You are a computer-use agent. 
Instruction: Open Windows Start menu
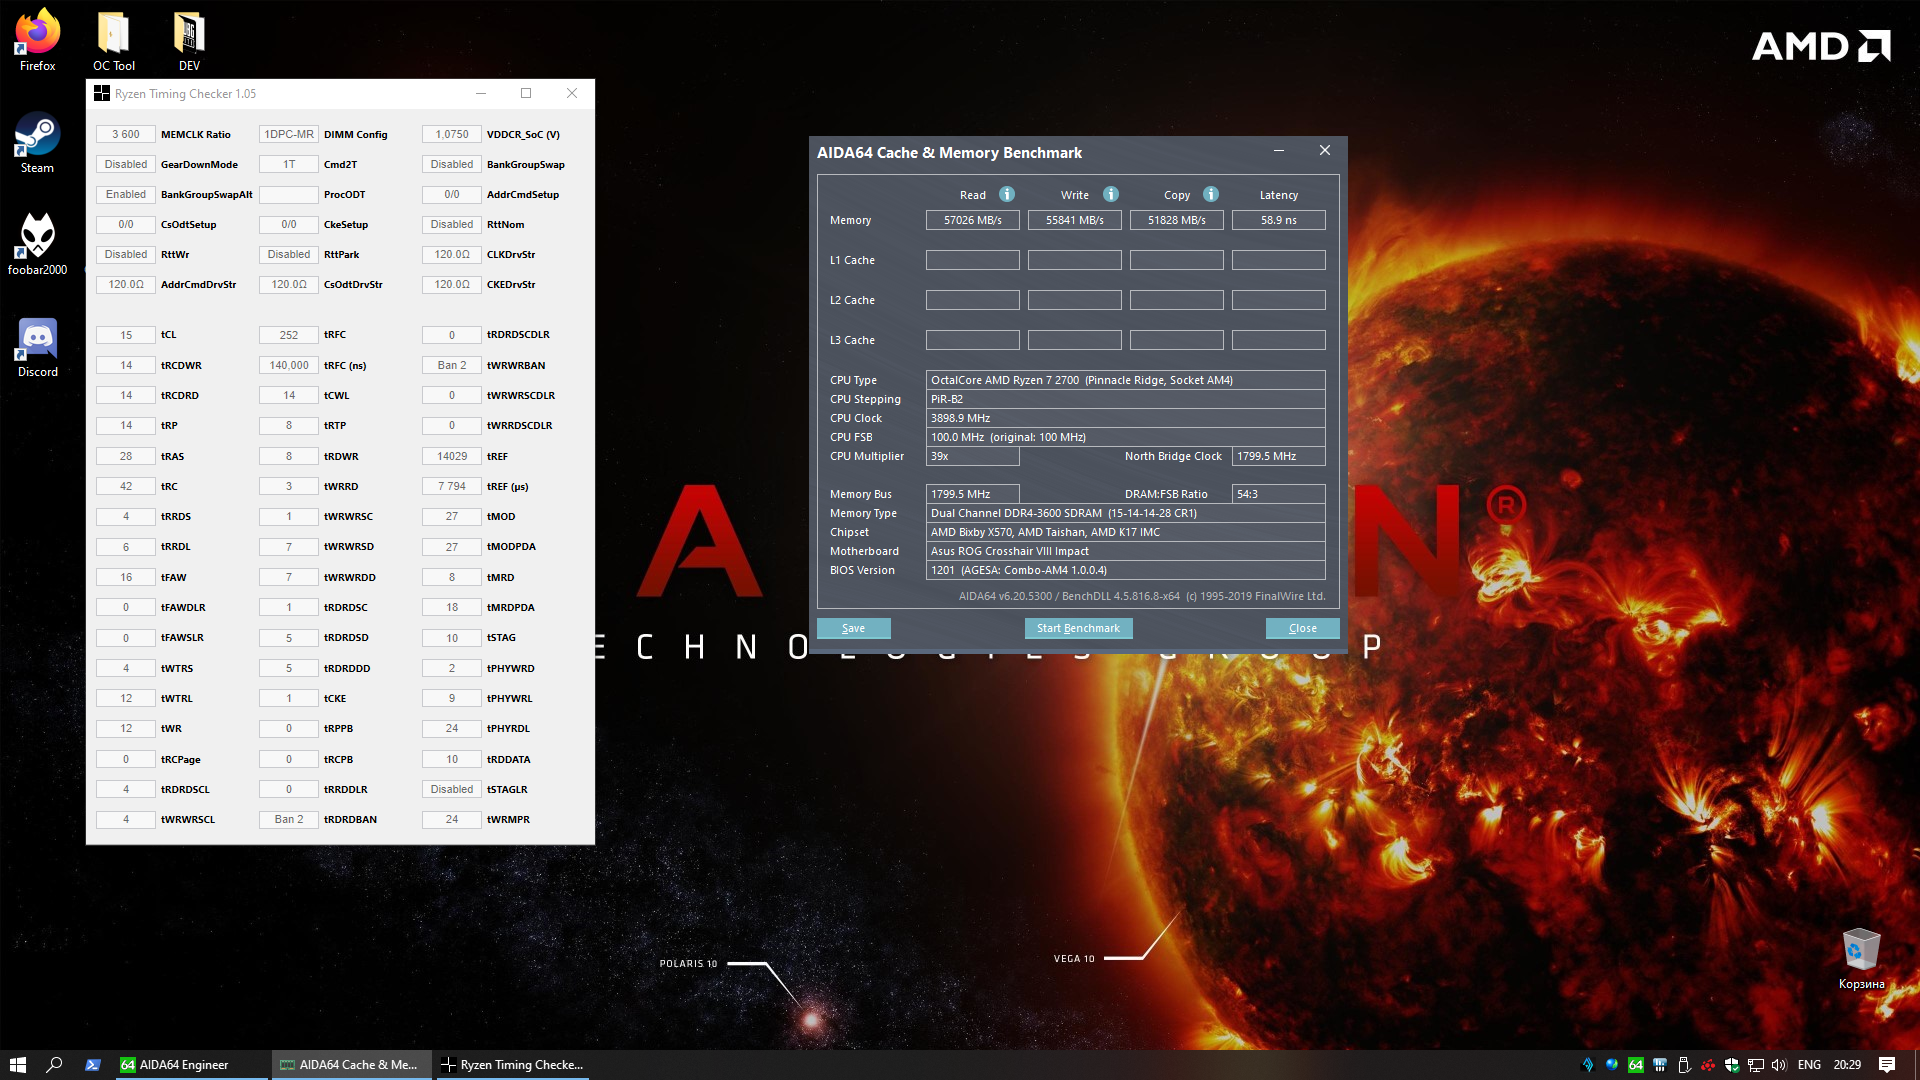(17, 1065)
